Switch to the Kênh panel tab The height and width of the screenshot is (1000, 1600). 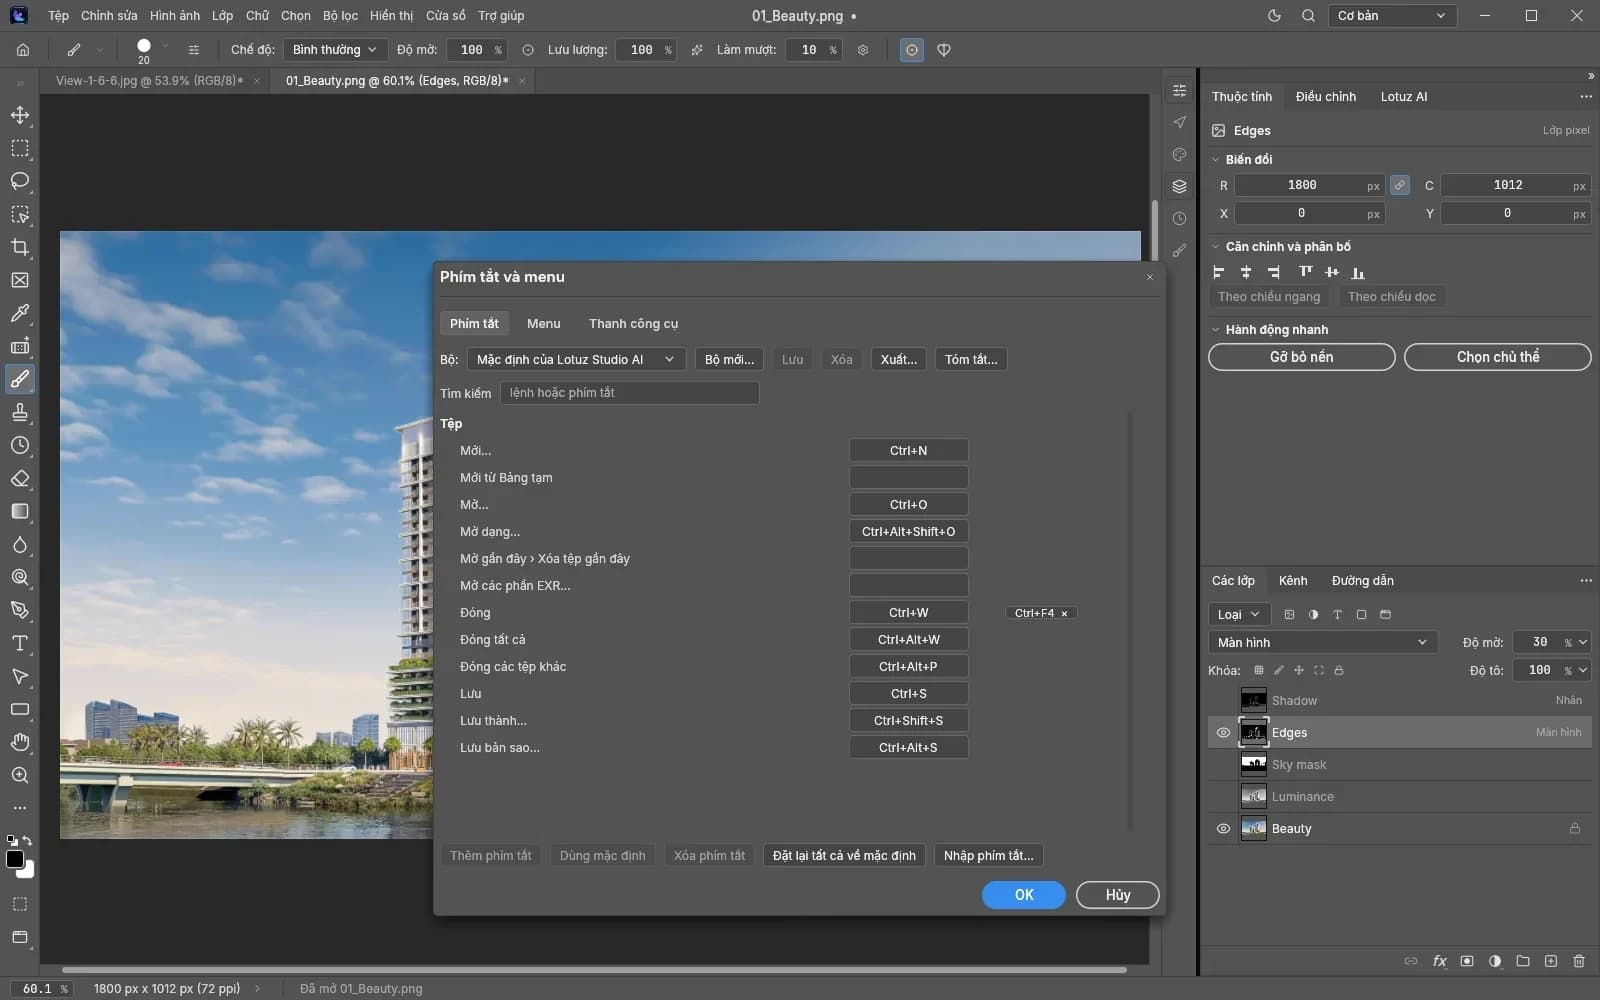[1293, 581]
